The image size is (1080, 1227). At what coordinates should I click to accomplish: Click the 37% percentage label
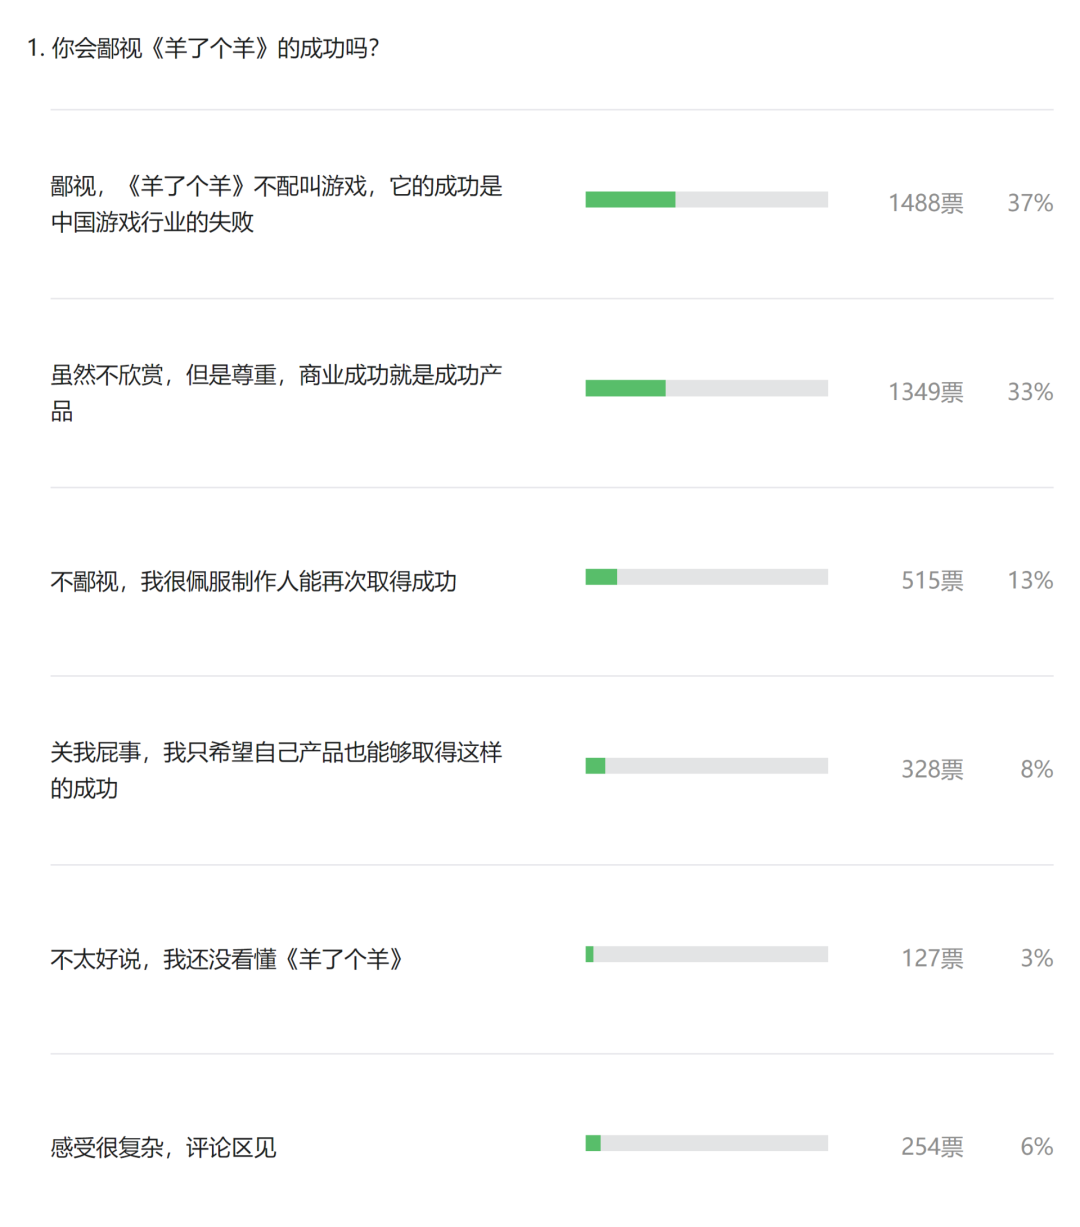(x=1030, y=203)
